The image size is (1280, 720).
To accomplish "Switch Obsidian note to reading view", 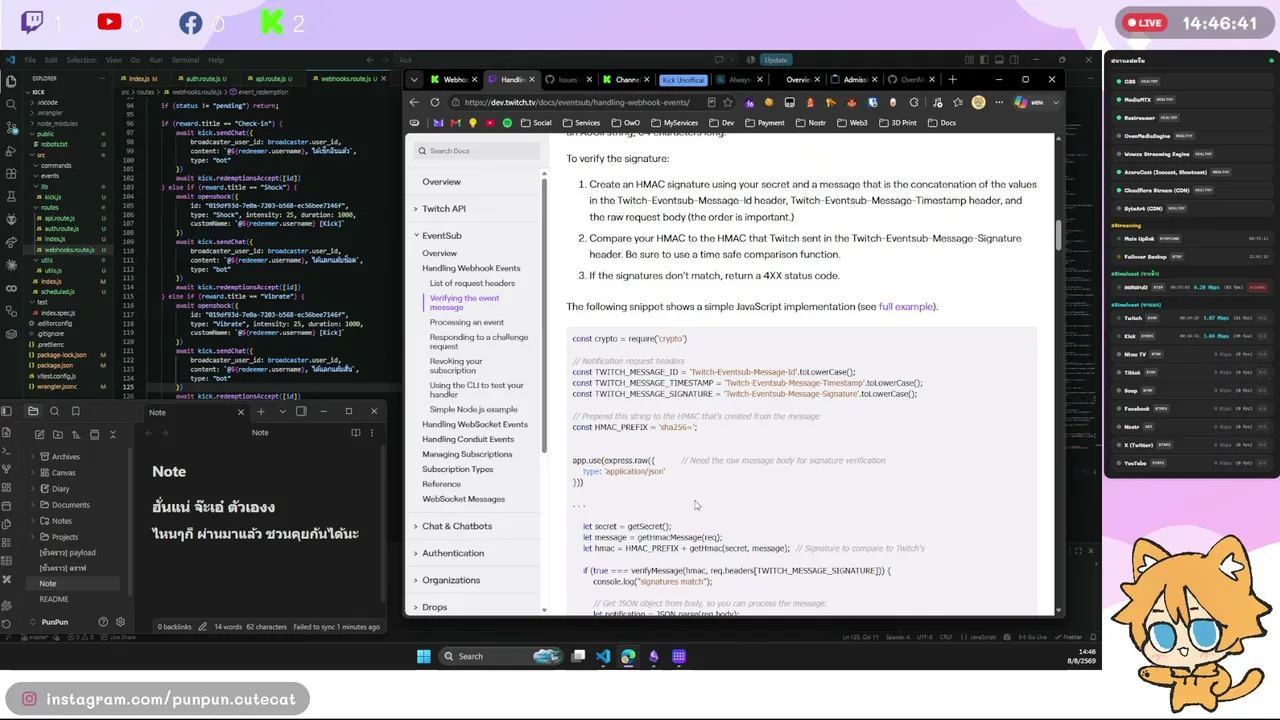I will coord(356,433).
